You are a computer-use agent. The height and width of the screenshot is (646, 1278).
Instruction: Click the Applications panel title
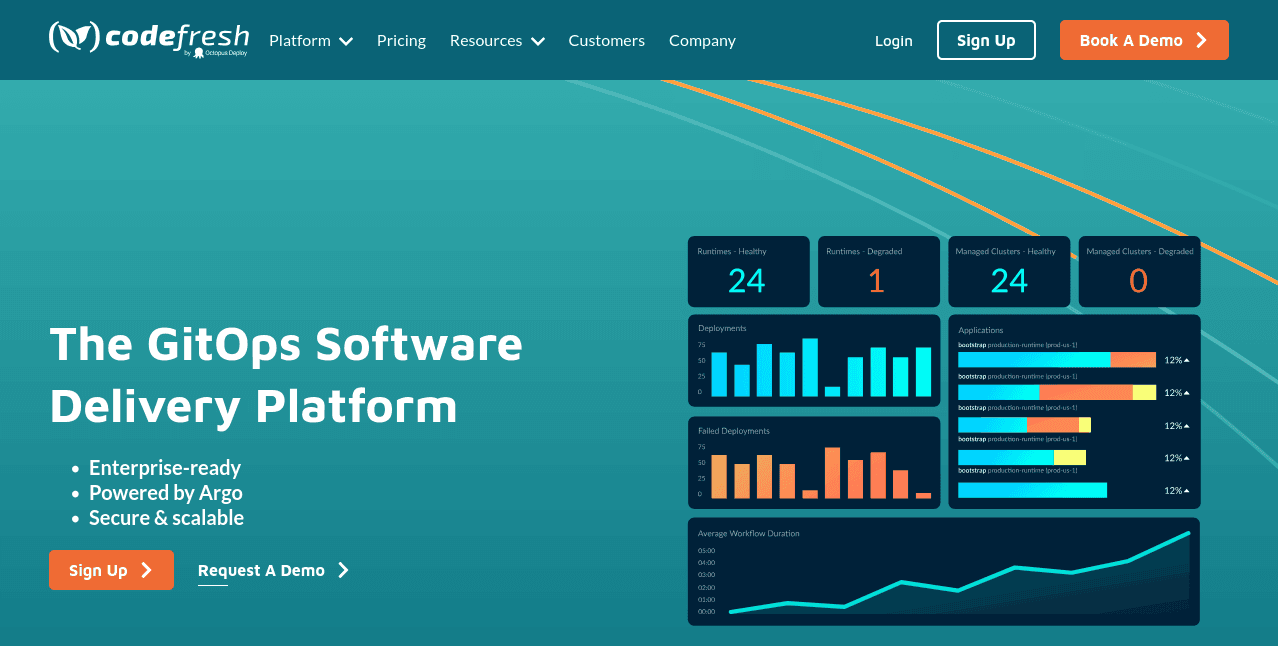click(x=981, y=330)
